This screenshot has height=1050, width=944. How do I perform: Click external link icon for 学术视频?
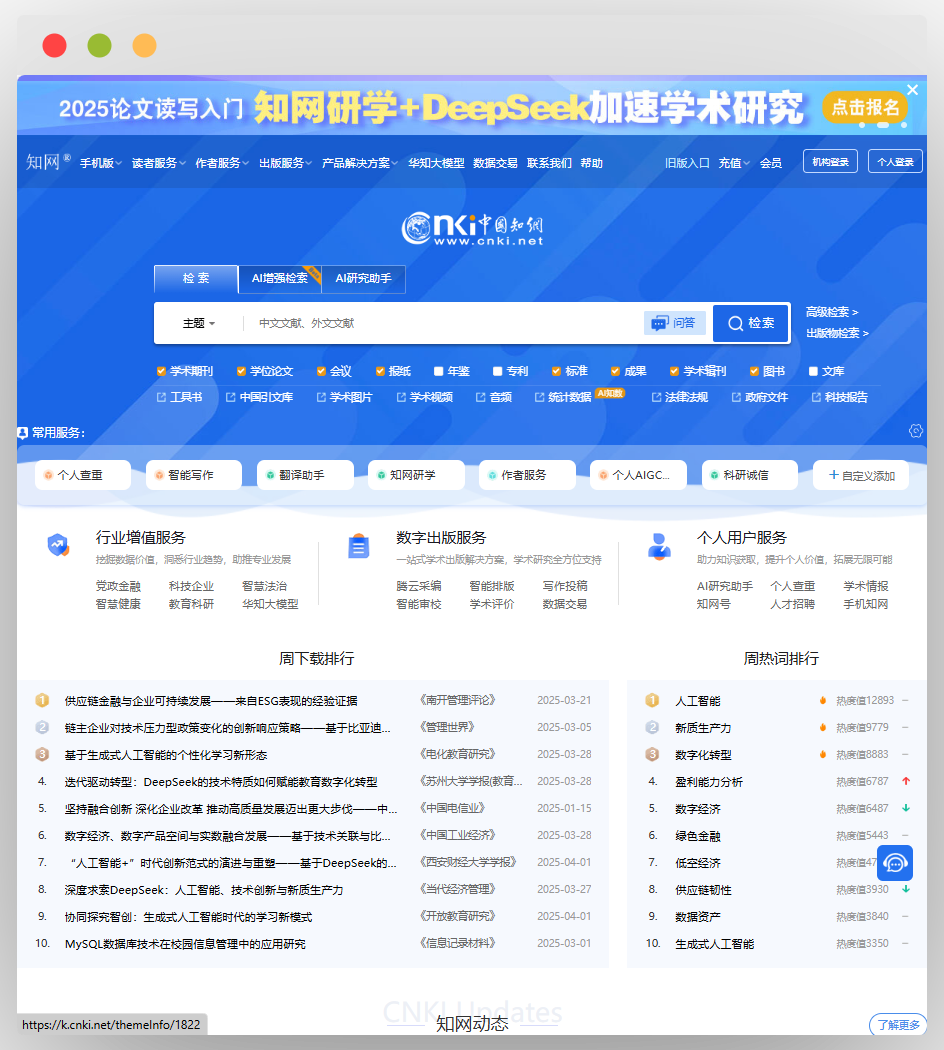pyautogui.click(x=401, y=397)
